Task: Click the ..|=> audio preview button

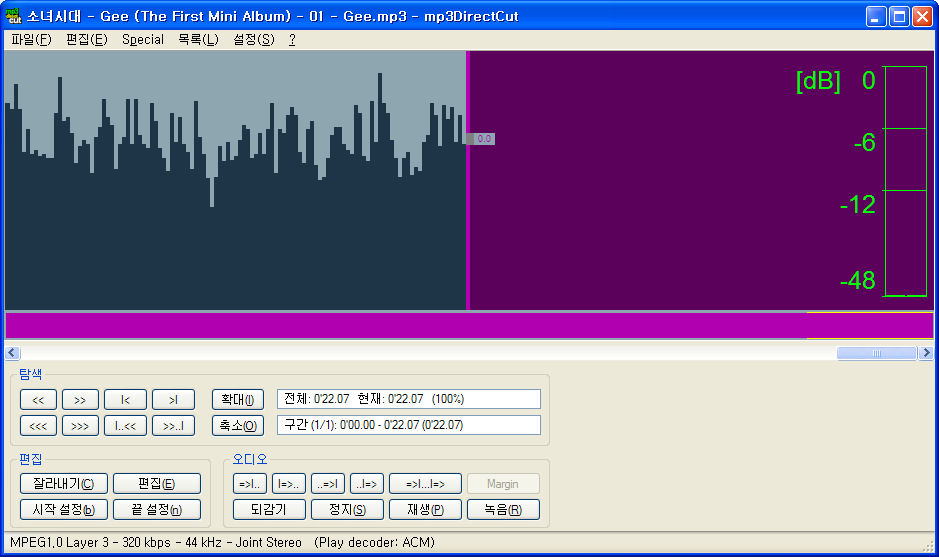Action: [366, 483]
